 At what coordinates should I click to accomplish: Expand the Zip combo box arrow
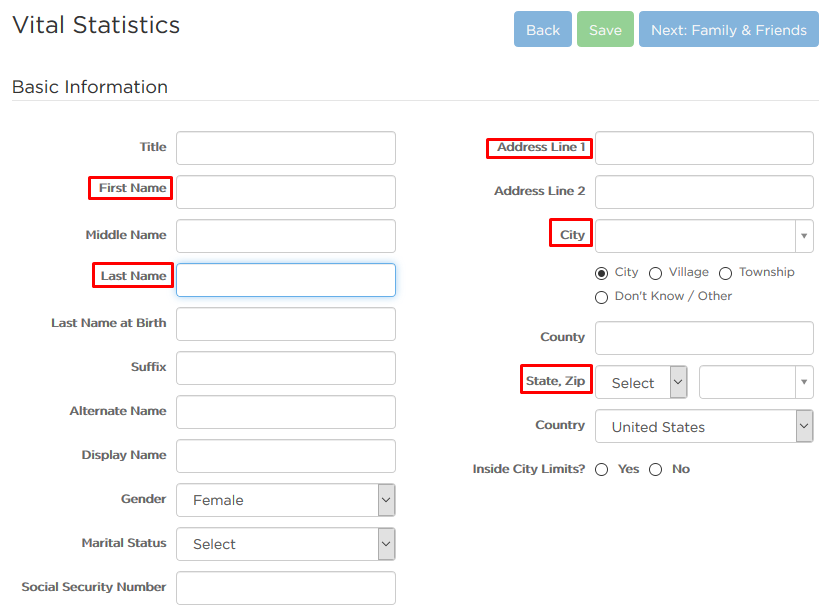[x=804, y=382]
